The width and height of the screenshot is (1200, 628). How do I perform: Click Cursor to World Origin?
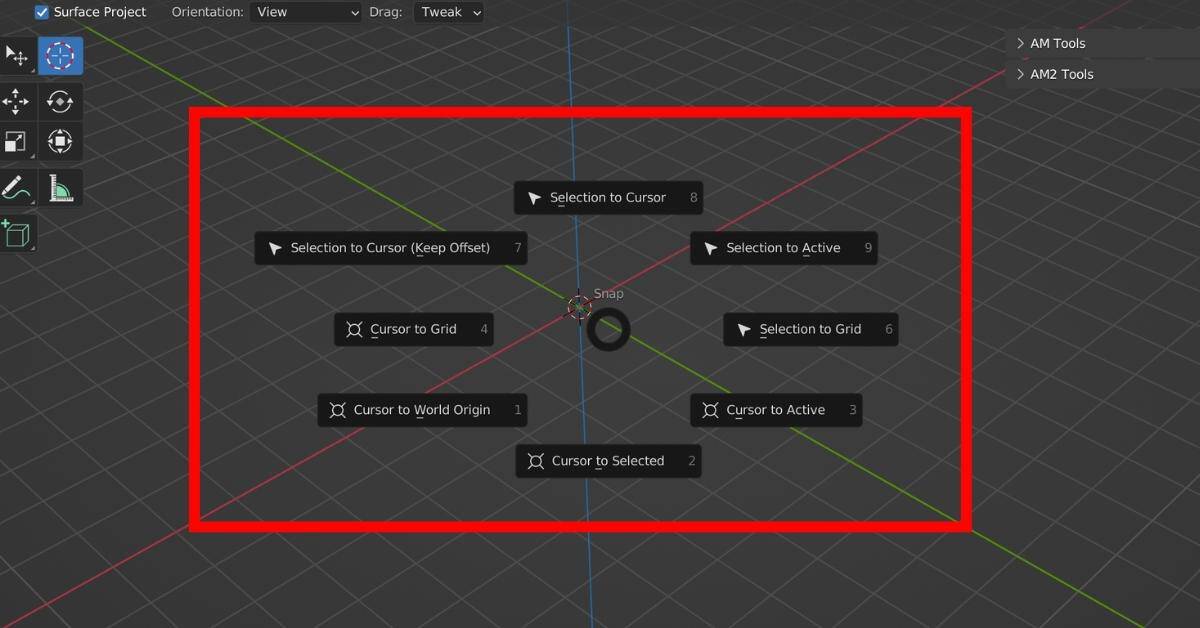421,409
